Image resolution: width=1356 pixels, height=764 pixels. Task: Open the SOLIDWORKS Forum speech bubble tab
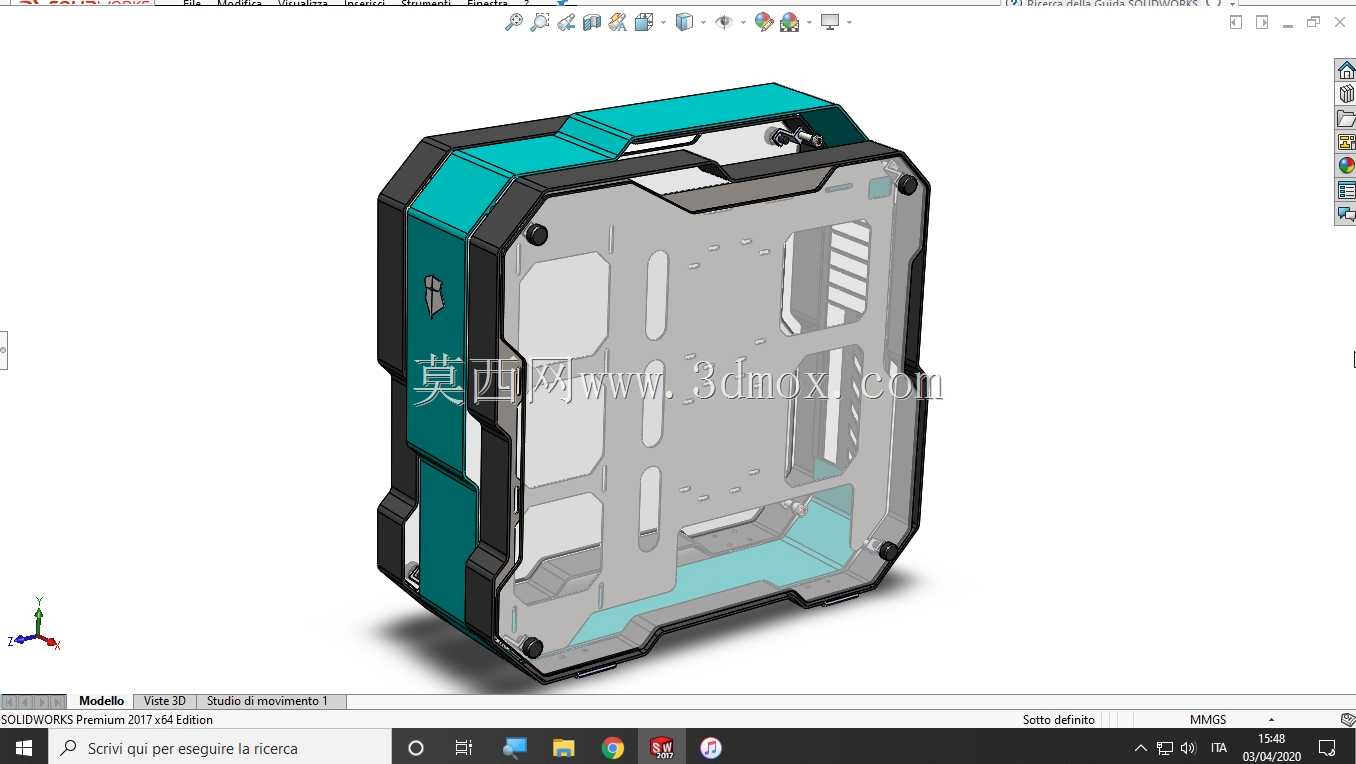(x=1346, y=214)
